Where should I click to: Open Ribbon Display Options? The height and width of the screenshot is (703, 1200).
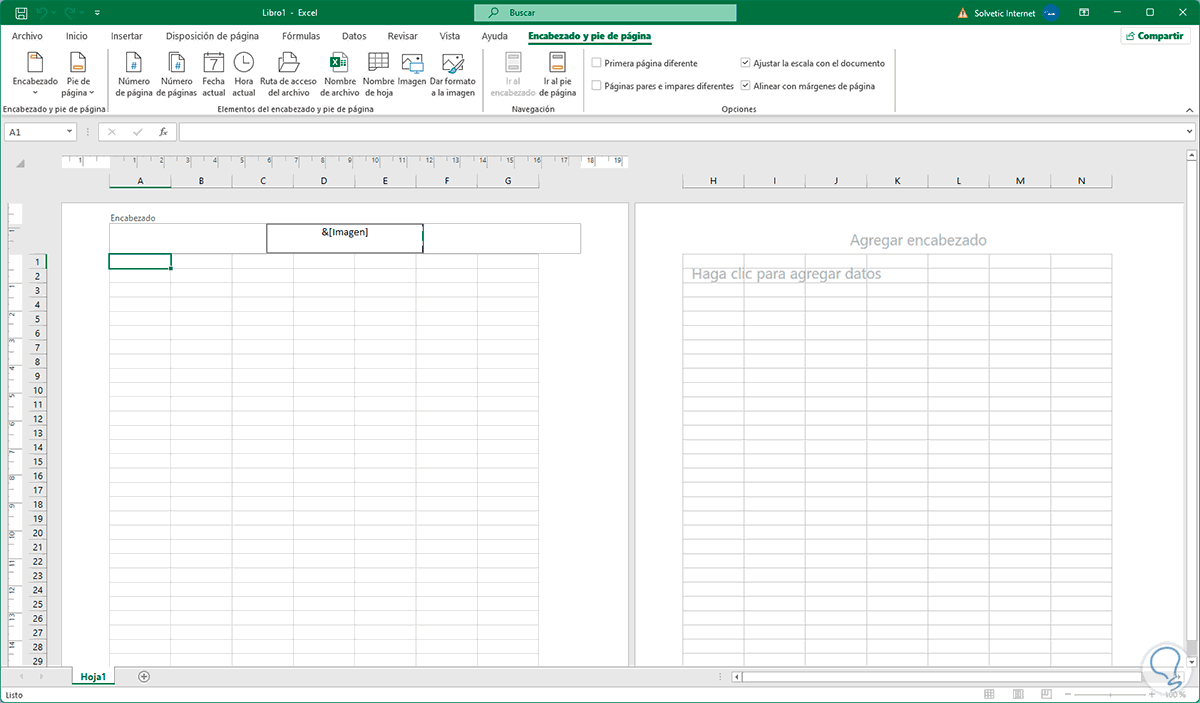click(x=1084, y=13)
